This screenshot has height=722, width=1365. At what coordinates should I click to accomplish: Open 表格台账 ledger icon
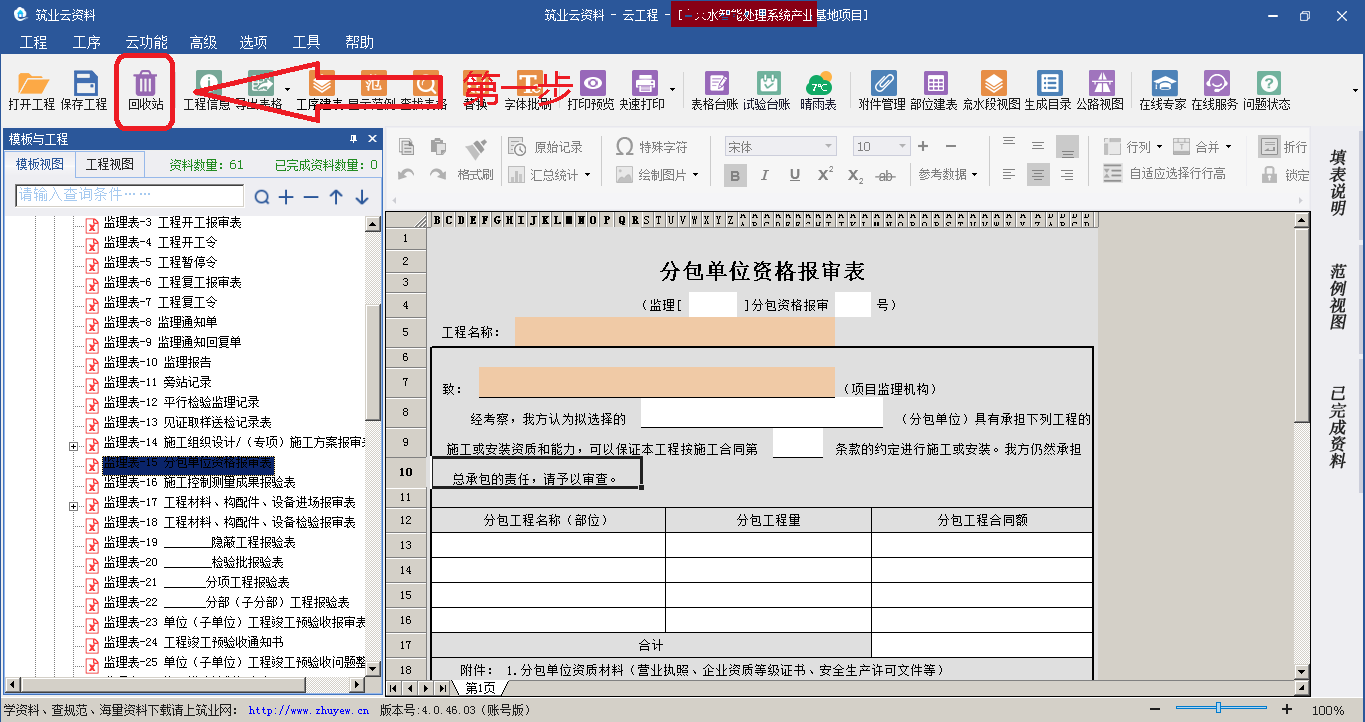(715, 90)
